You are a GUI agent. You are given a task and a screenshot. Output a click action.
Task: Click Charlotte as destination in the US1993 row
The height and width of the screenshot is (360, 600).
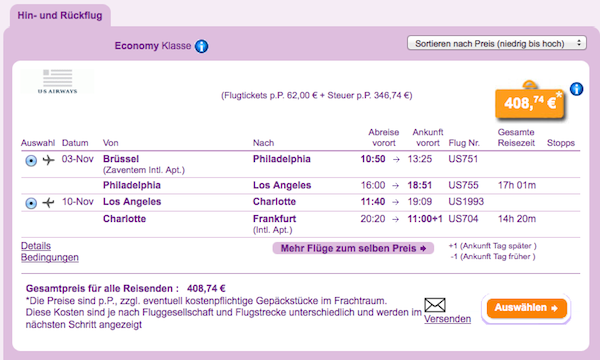[x=274, y=202]
